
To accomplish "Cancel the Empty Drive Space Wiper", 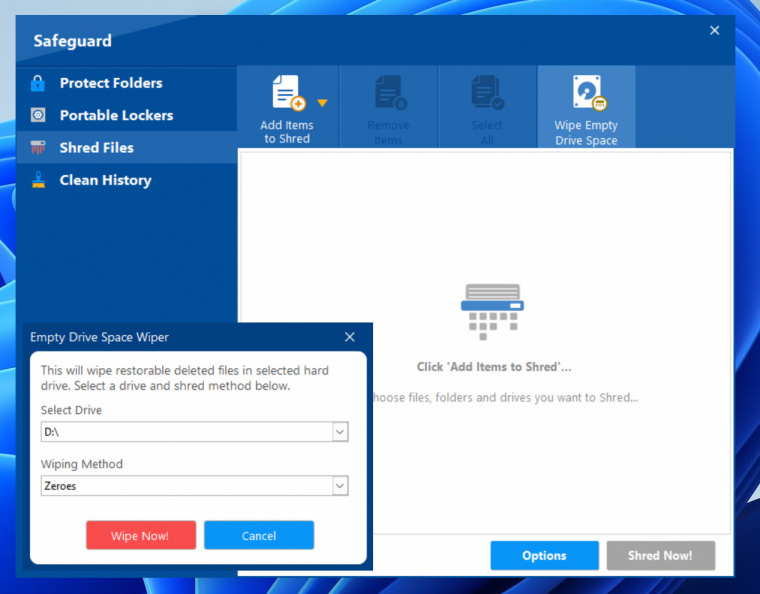I will (259, 535).
